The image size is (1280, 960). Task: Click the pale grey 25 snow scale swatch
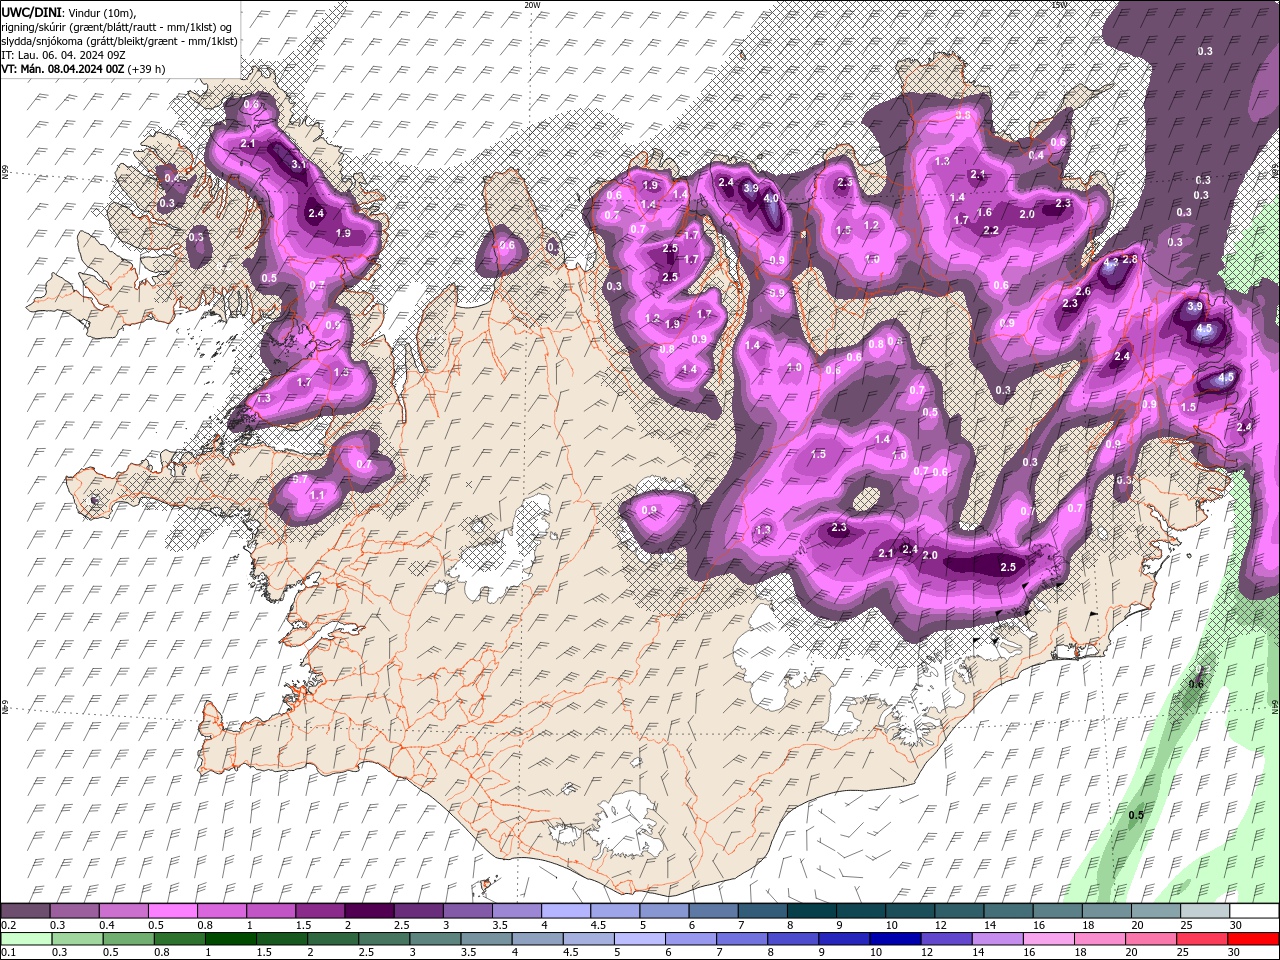point(1205,911)
